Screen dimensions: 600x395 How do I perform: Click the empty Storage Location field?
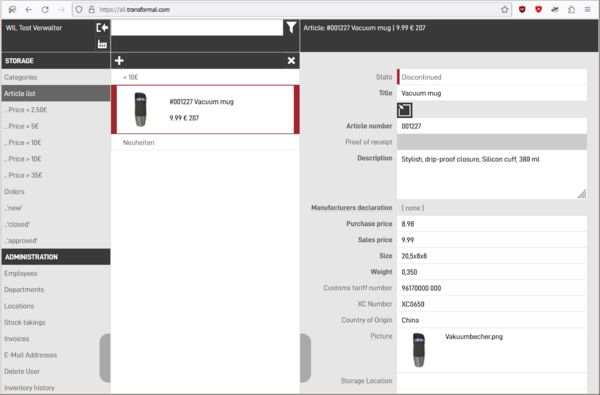(492, 380)
